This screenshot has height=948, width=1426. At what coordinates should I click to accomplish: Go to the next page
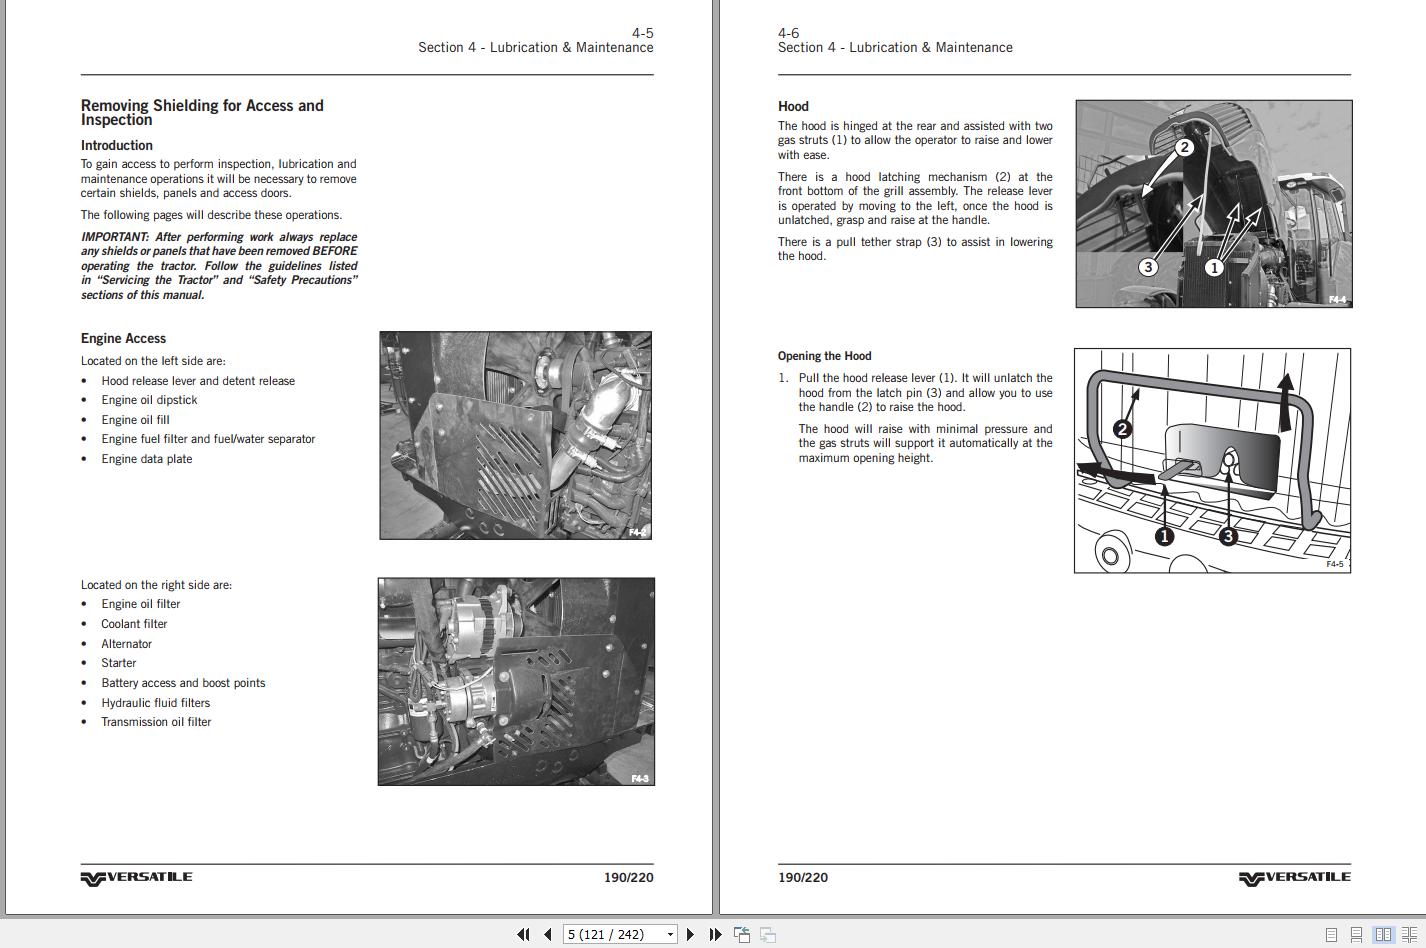690,934
